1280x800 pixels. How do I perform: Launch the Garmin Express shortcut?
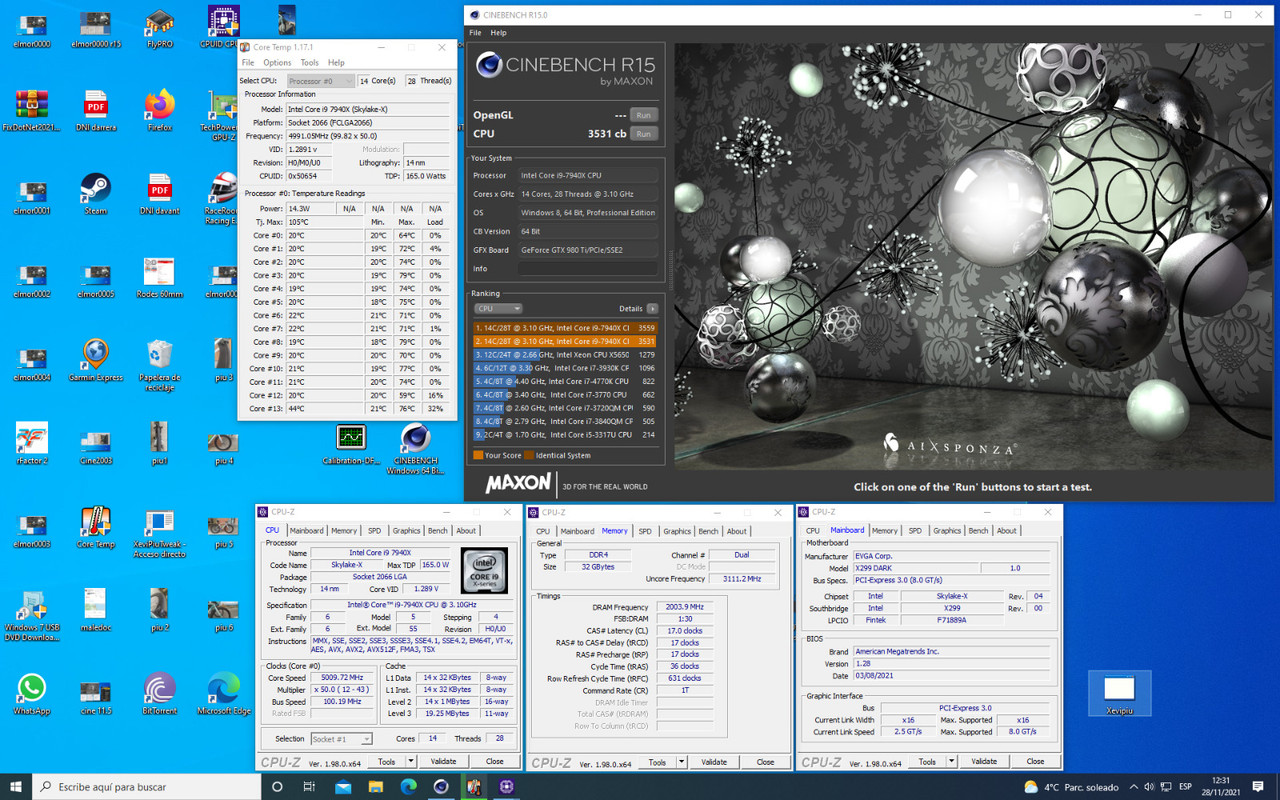[96, 360]
